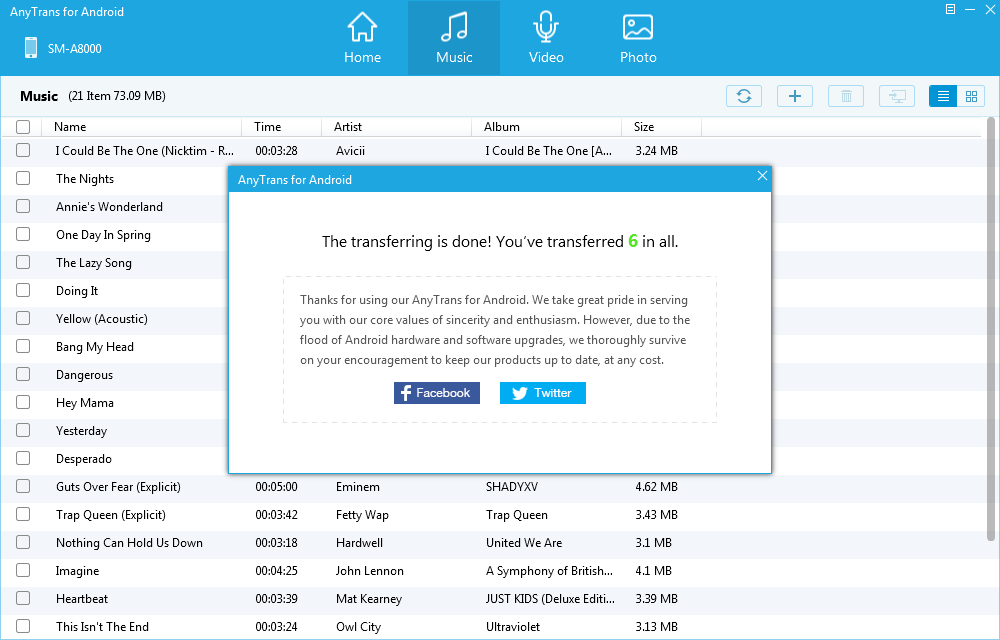The width and height of the screenshot is (1000, 640).
Task: Open the Music tab
Action: tap(454, 38)
